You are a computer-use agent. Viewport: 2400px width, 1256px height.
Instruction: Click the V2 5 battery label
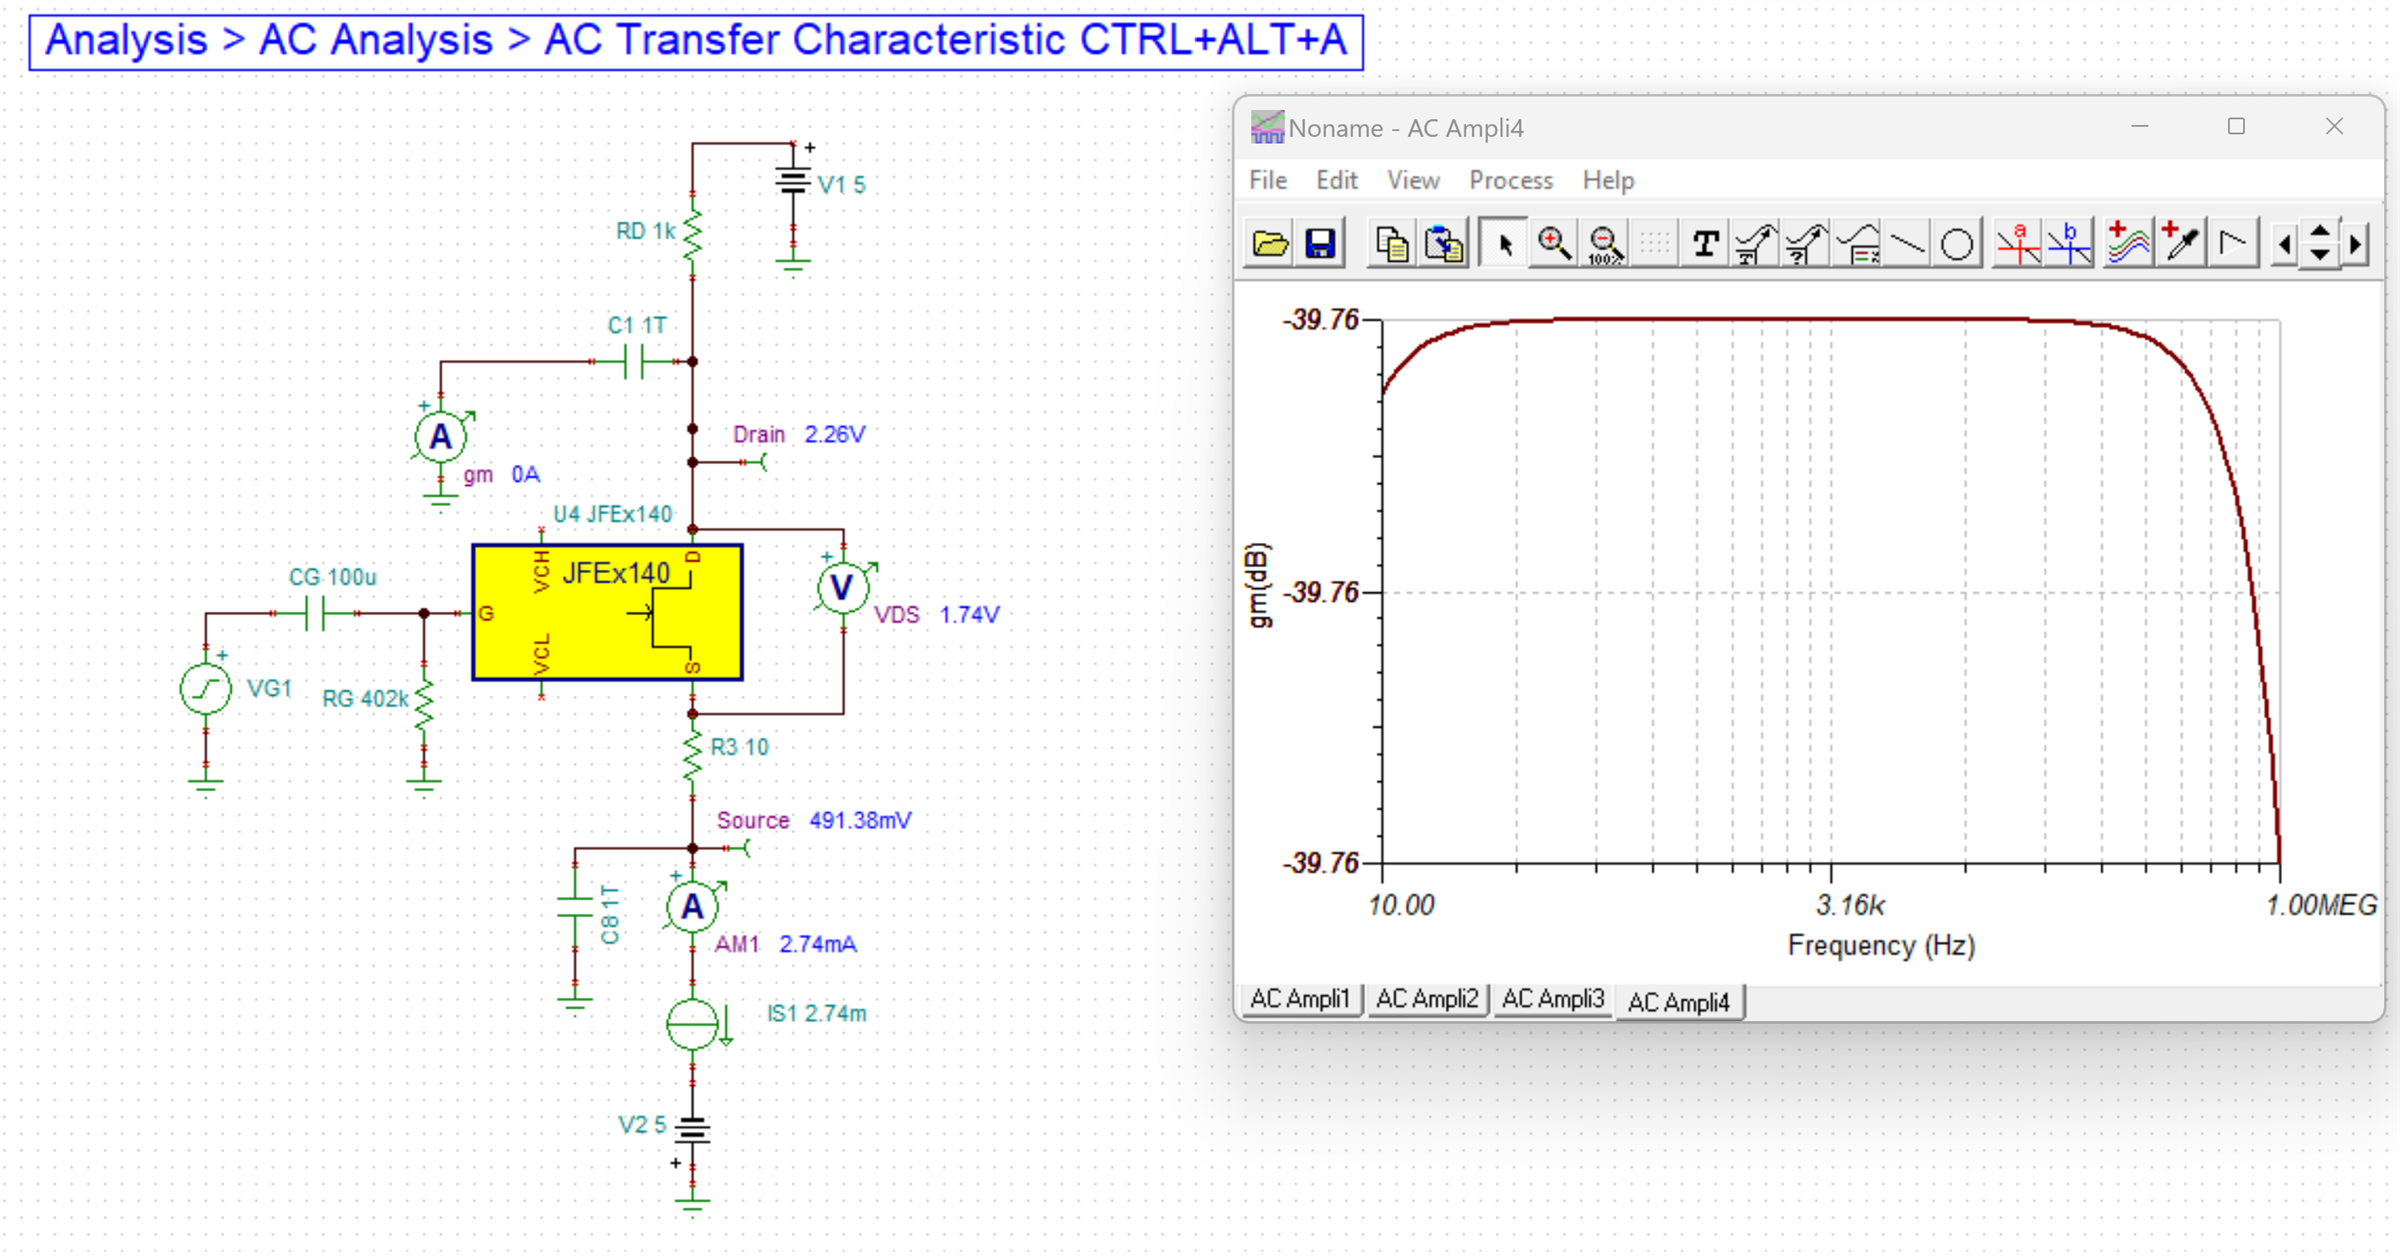(x=642, y=1125)
